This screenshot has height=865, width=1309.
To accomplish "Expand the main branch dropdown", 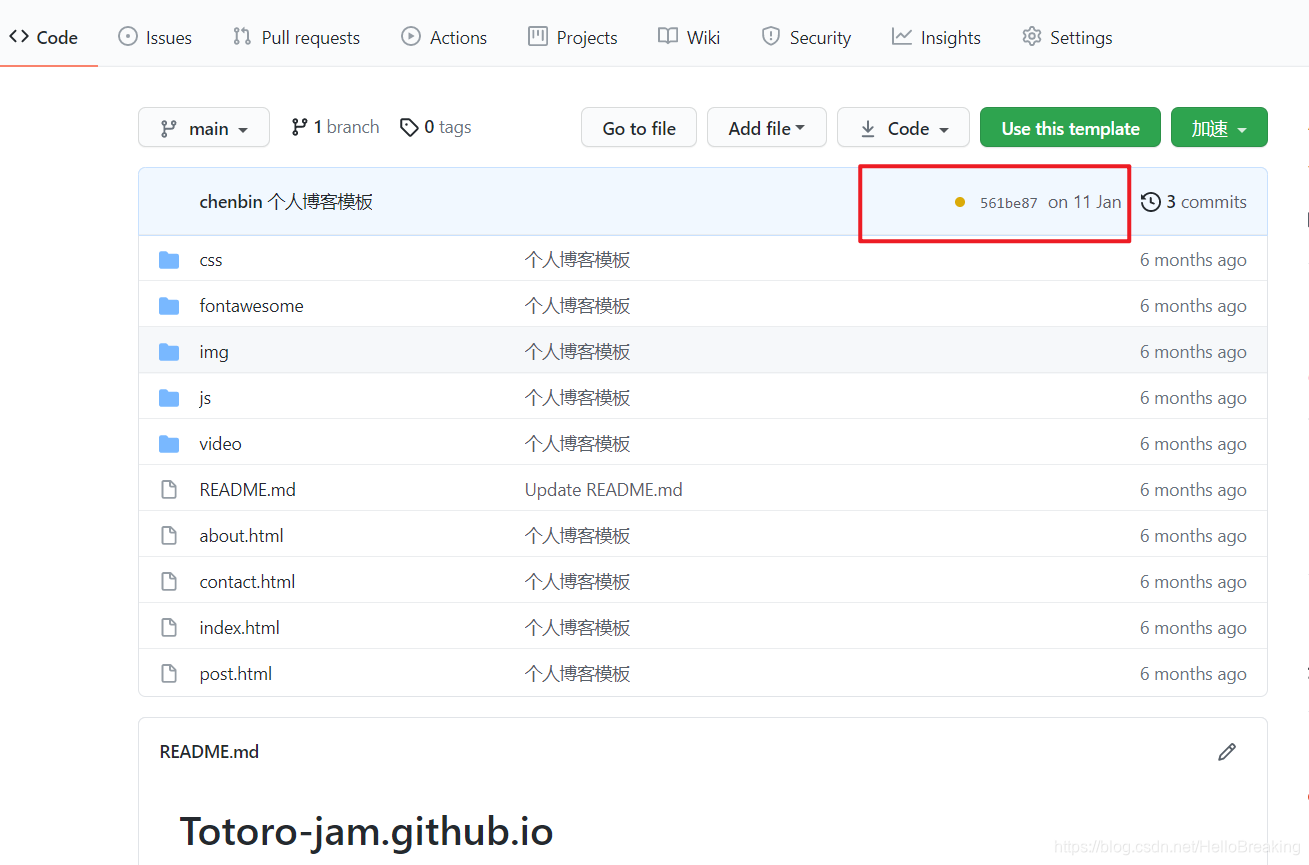I will (204, 127).
